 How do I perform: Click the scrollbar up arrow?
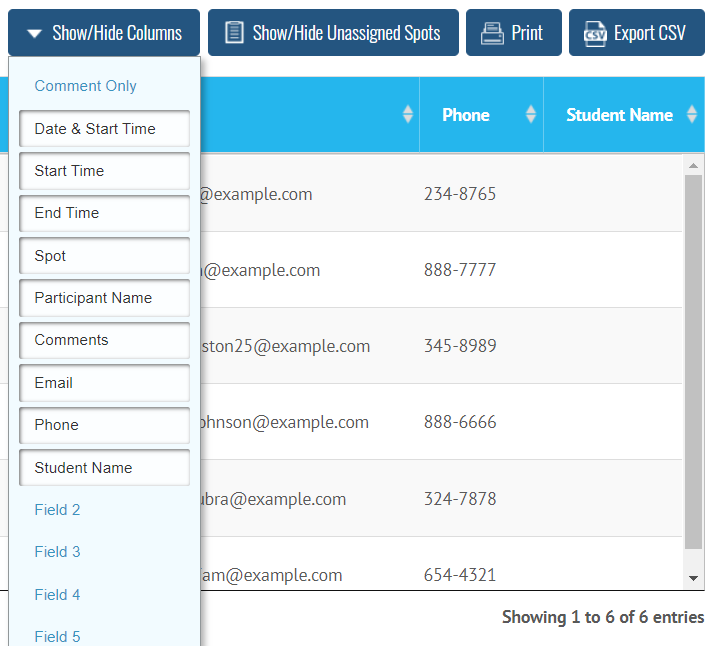693,165
